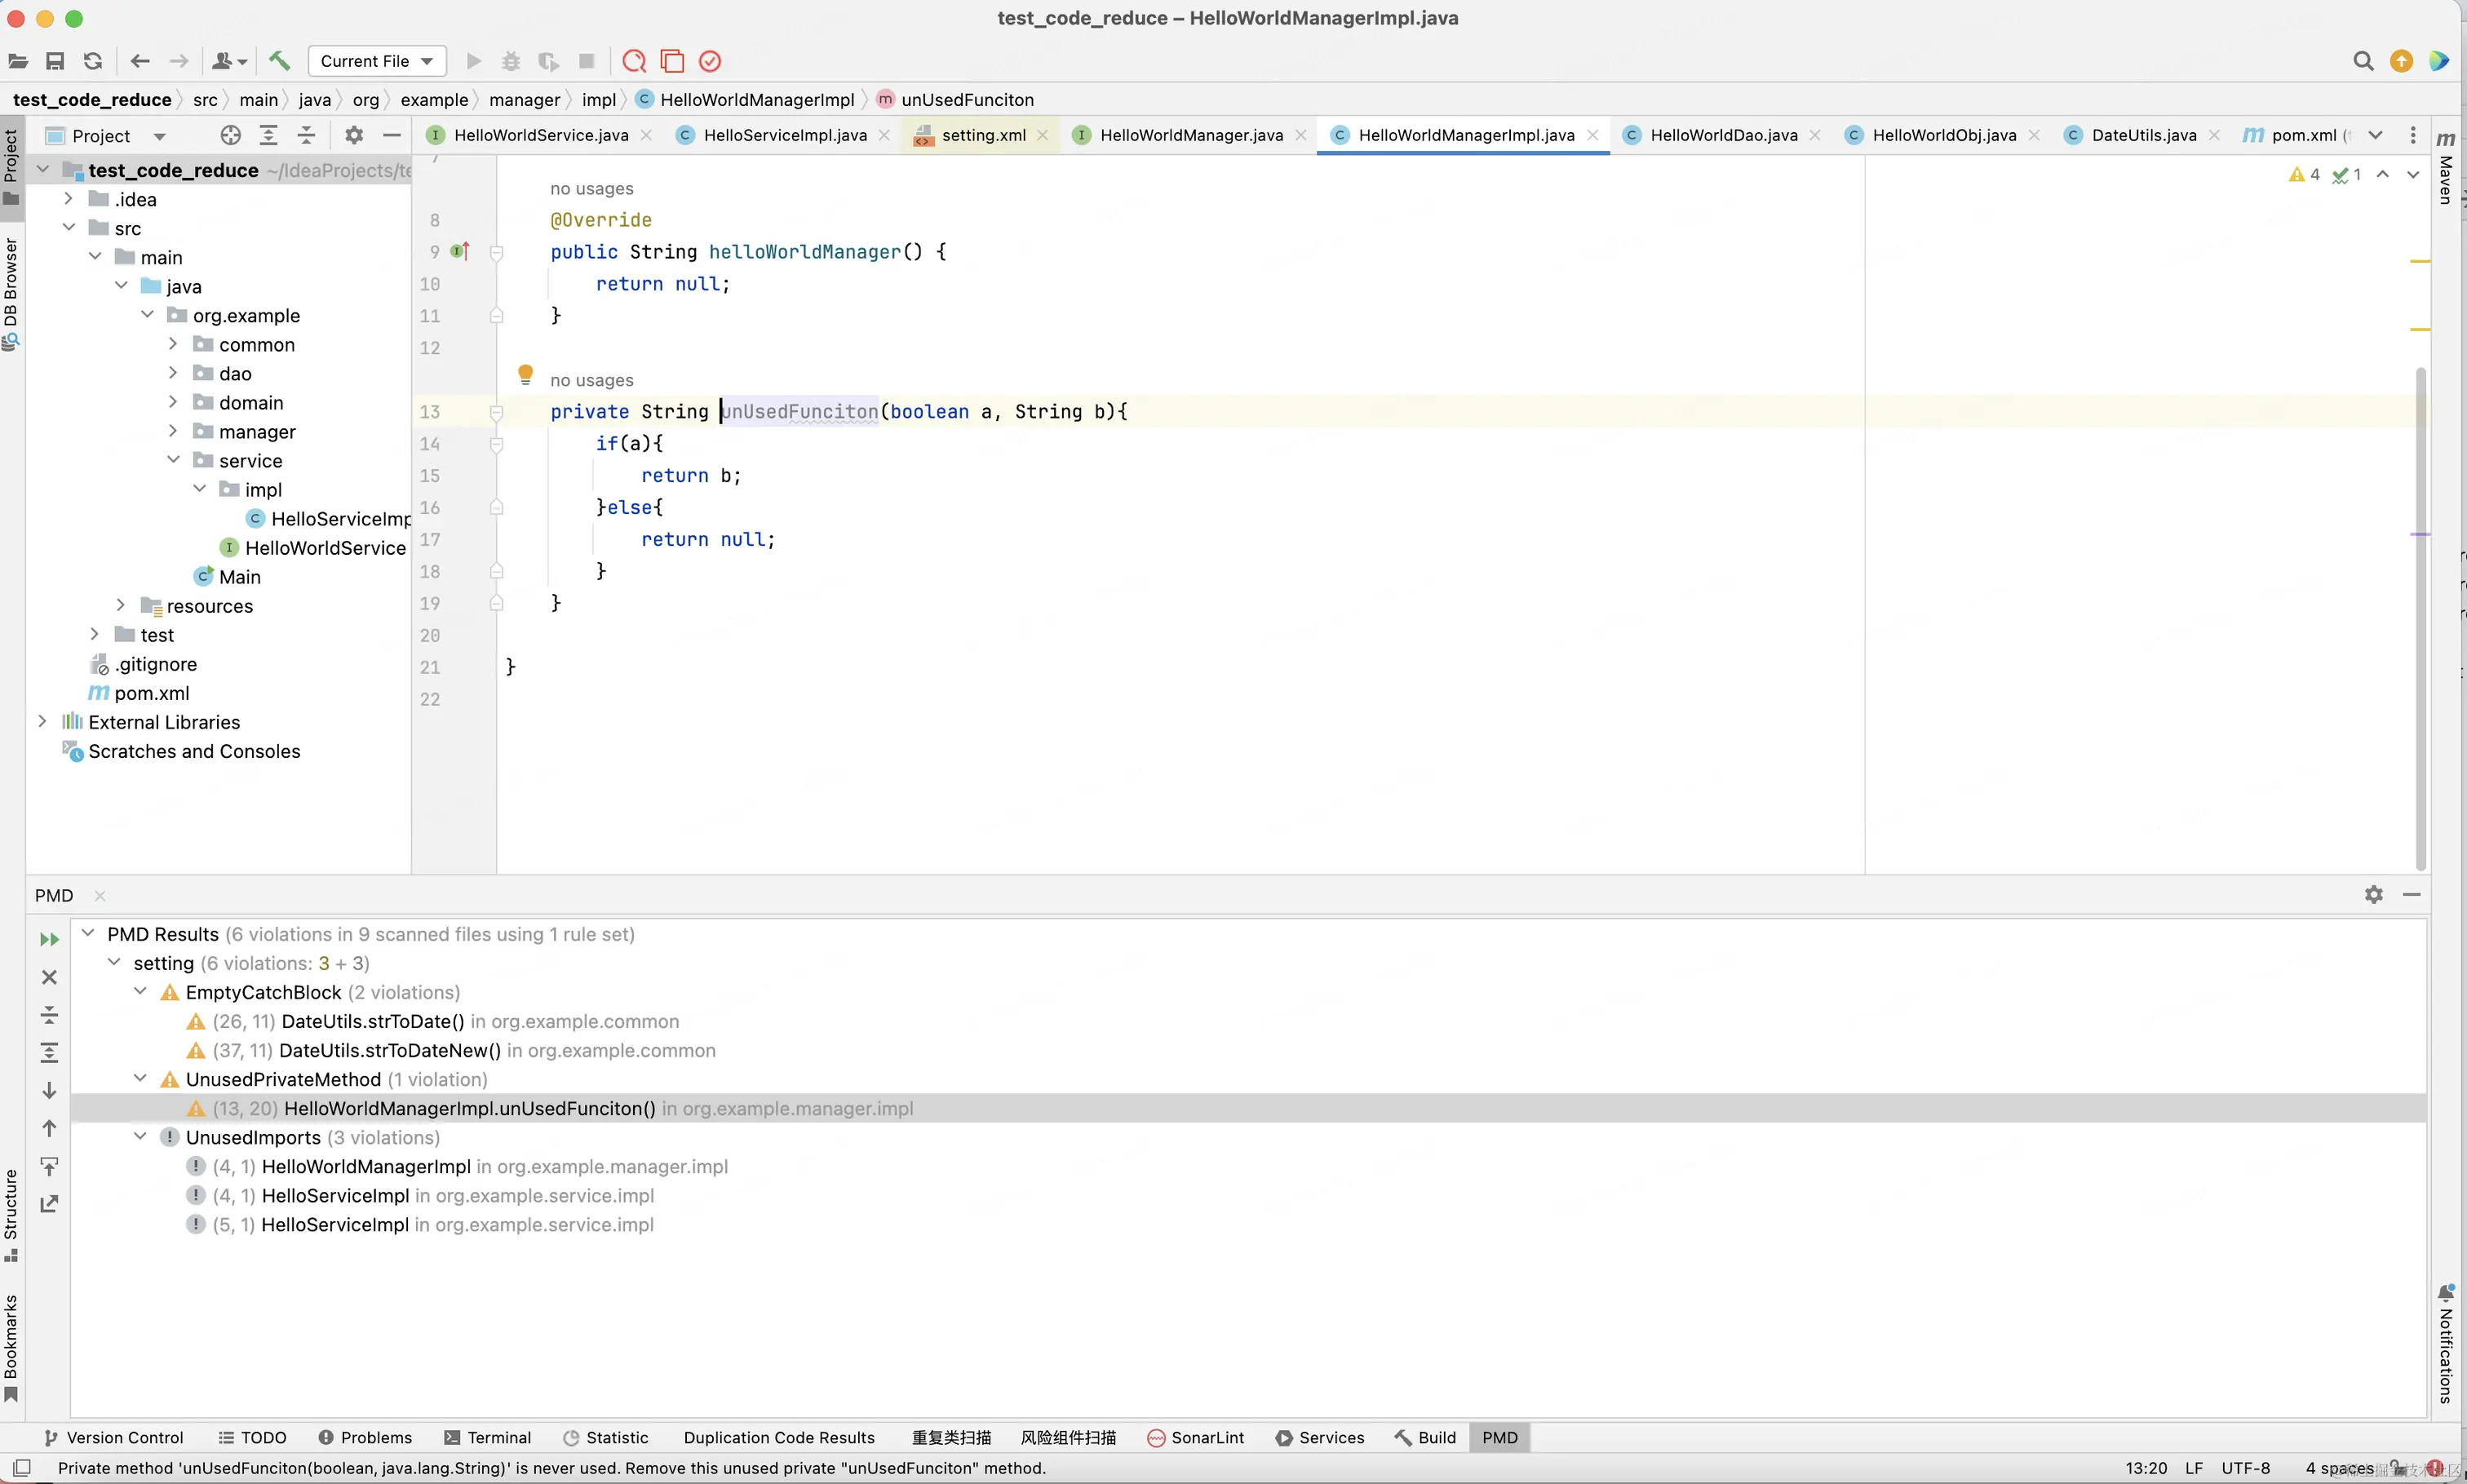The height and width of the screenshot is (1484, 2467).
Task: Open the Current File run configuration dropdown
Action: pos(377,61)
